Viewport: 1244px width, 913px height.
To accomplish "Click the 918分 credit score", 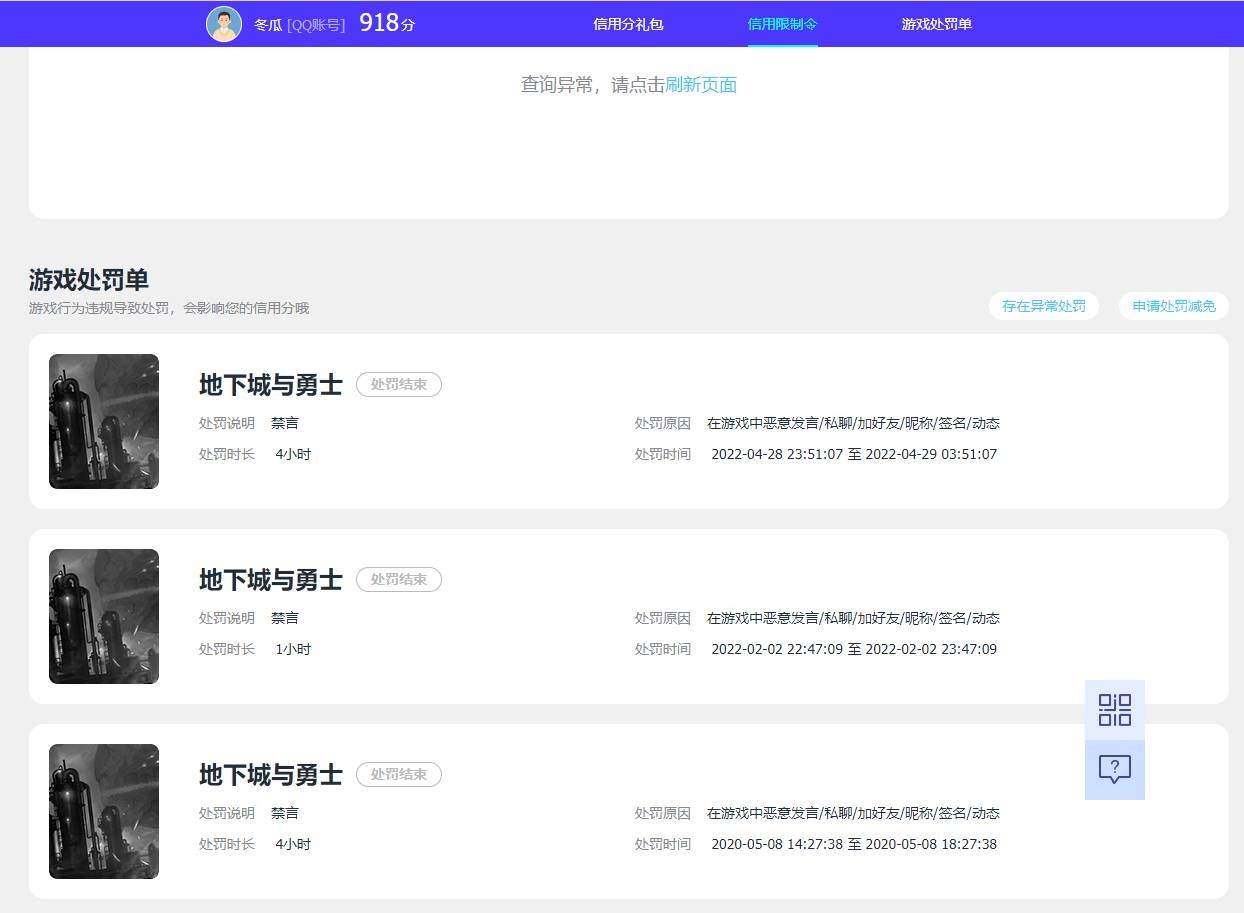I will point(387,23).
